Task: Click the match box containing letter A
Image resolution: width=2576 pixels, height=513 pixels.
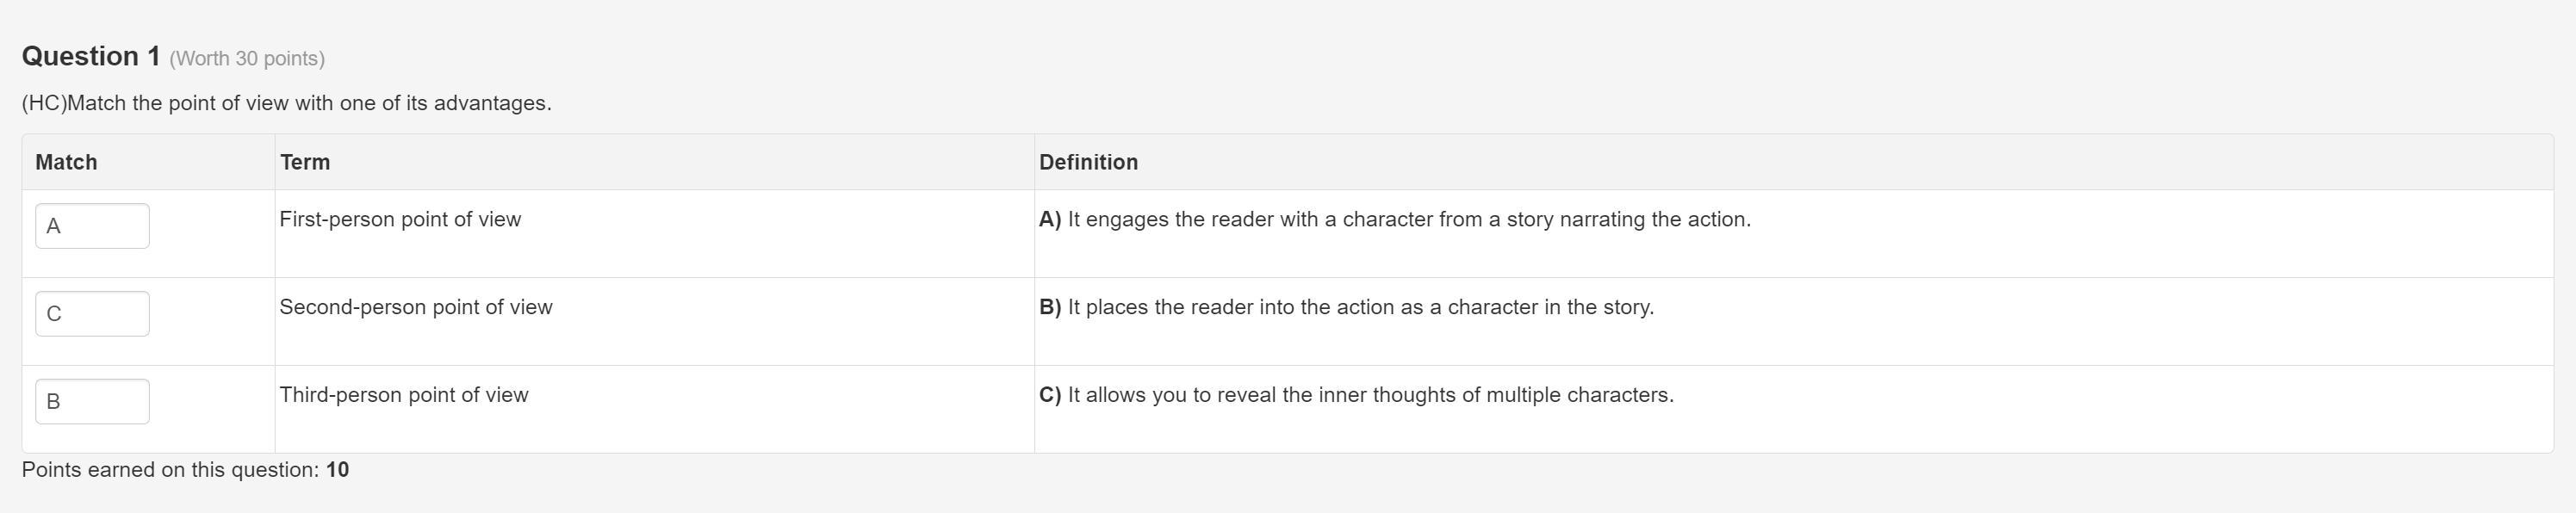Action: point(92,226)
